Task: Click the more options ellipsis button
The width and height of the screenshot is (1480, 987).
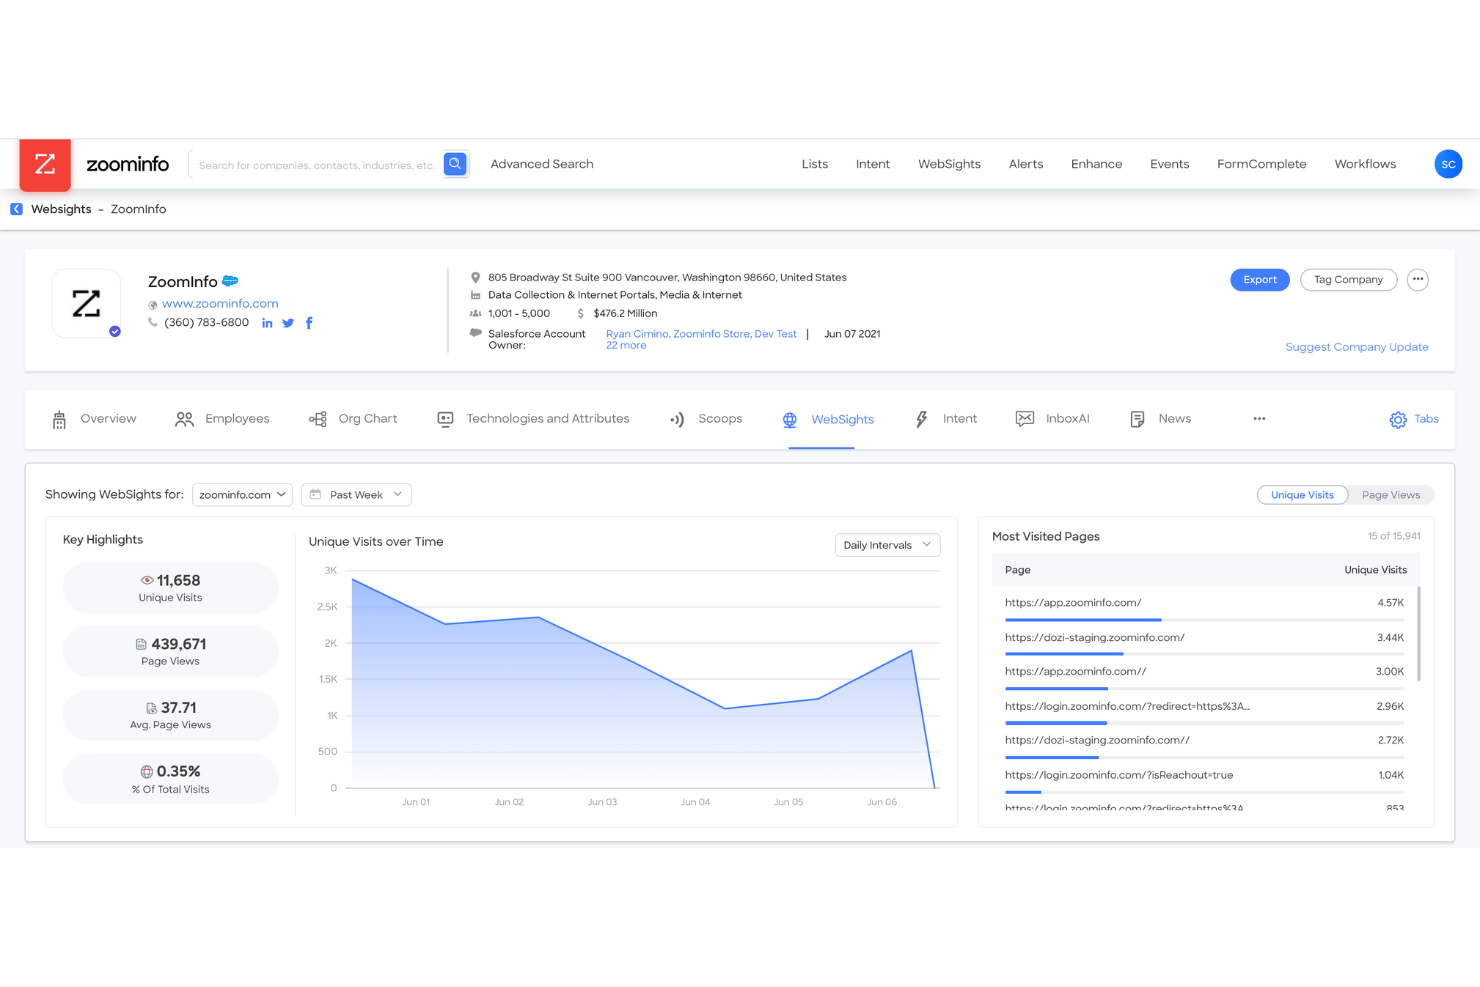Action: [x=1417, y=280]
